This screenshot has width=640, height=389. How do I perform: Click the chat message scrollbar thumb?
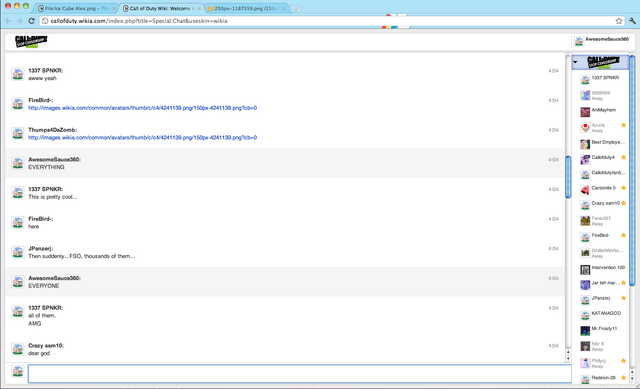(x=568, y=177)
